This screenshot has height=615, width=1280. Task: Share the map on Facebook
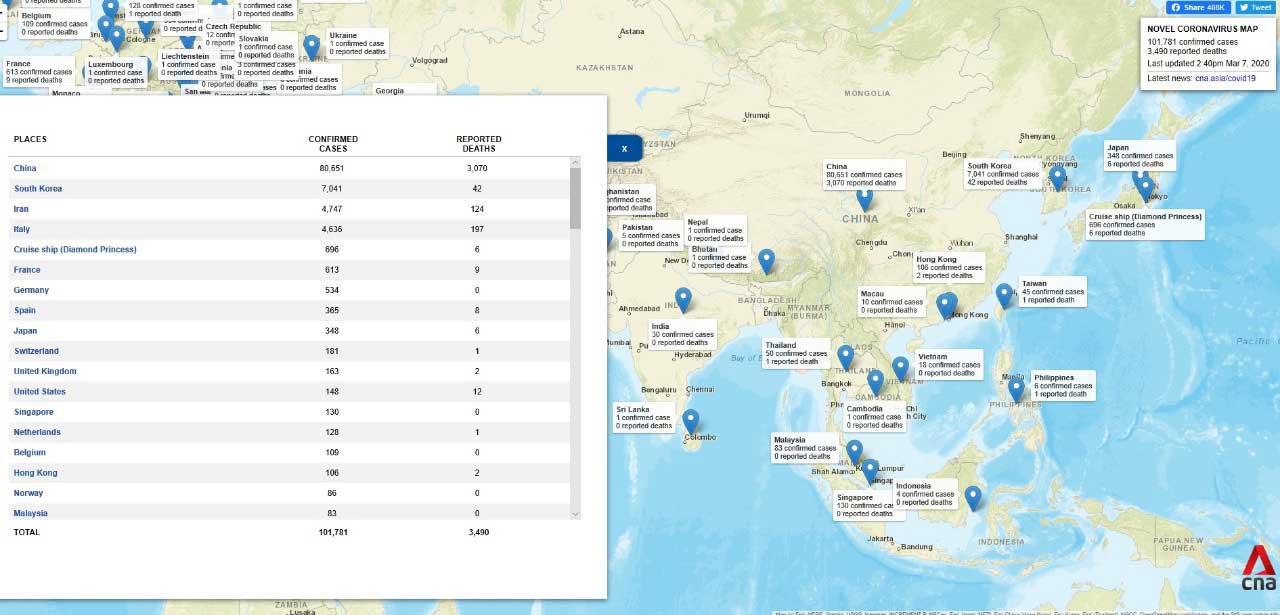click(x=1197, y=7)
